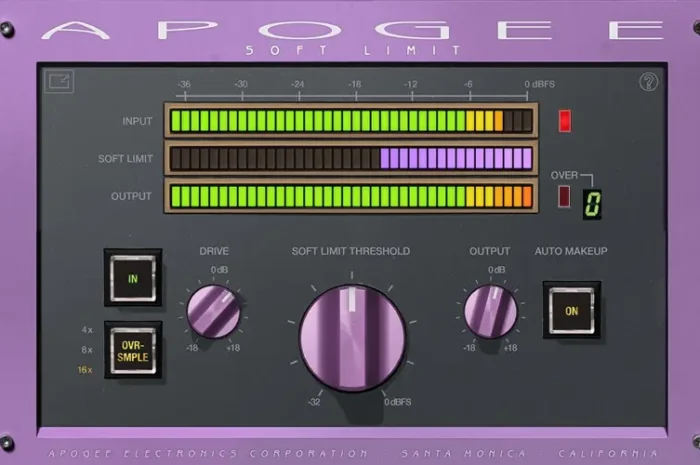Toggle the IN bypass button
The image size is (700, 465).
(x=133, y=278)
